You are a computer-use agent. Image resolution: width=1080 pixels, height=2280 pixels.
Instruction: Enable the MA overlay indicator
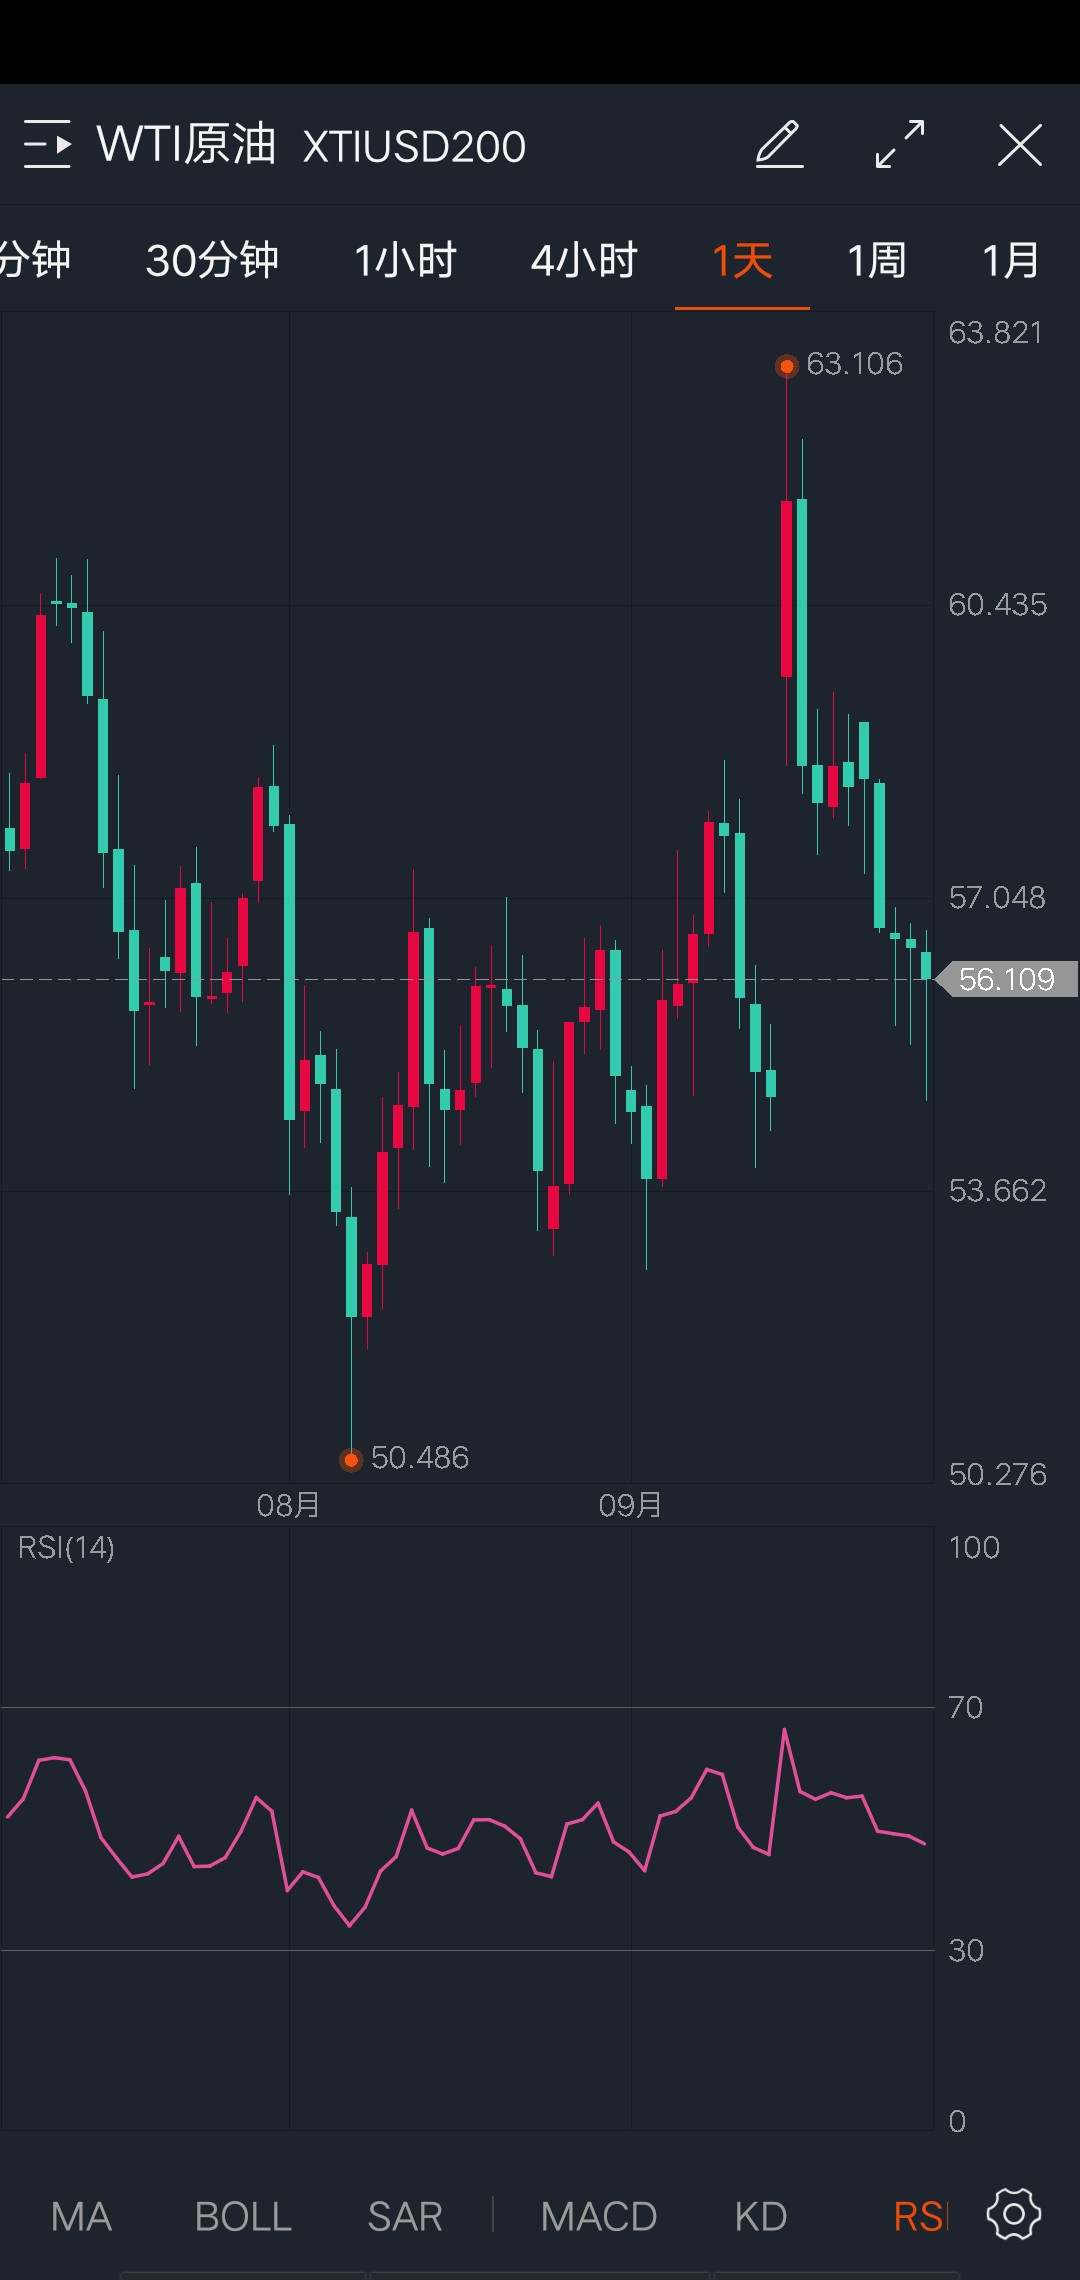[x=81, y=2217]
